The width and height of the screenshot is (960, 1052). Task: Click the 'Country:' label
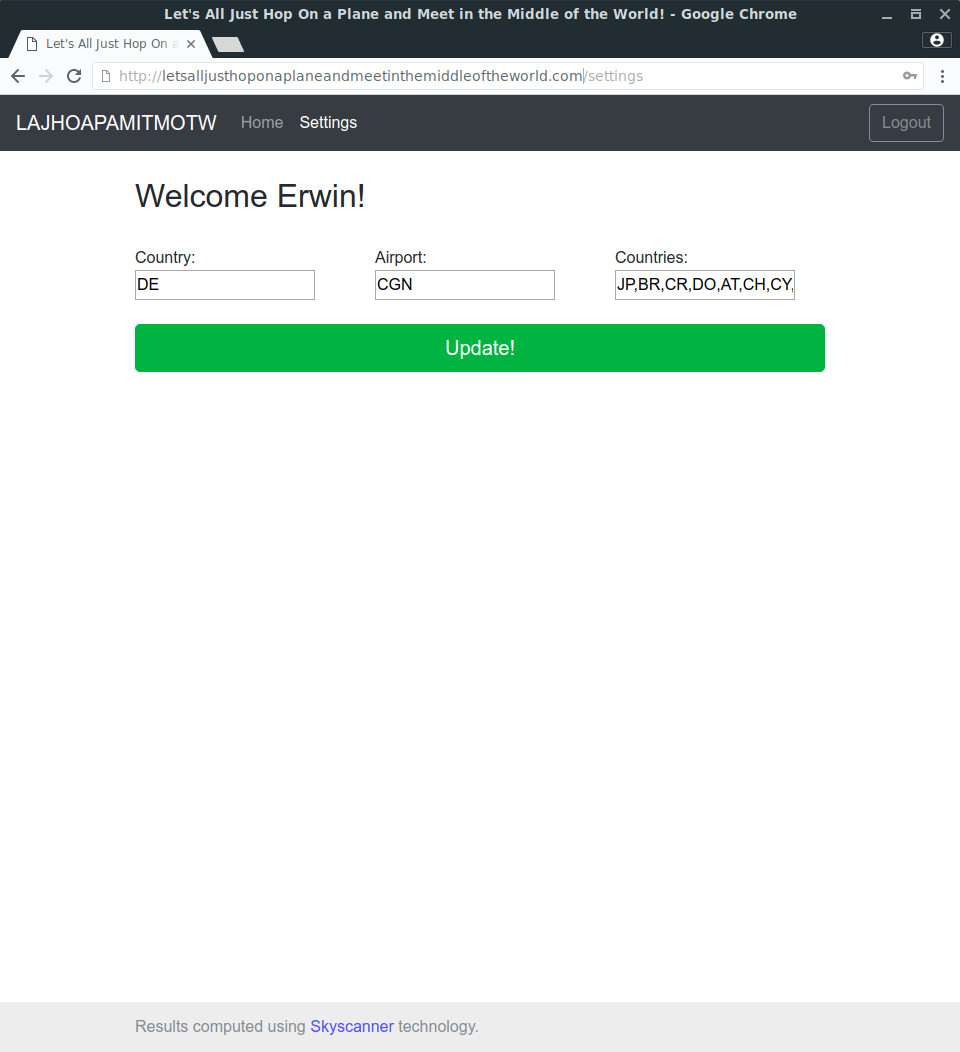165,258
